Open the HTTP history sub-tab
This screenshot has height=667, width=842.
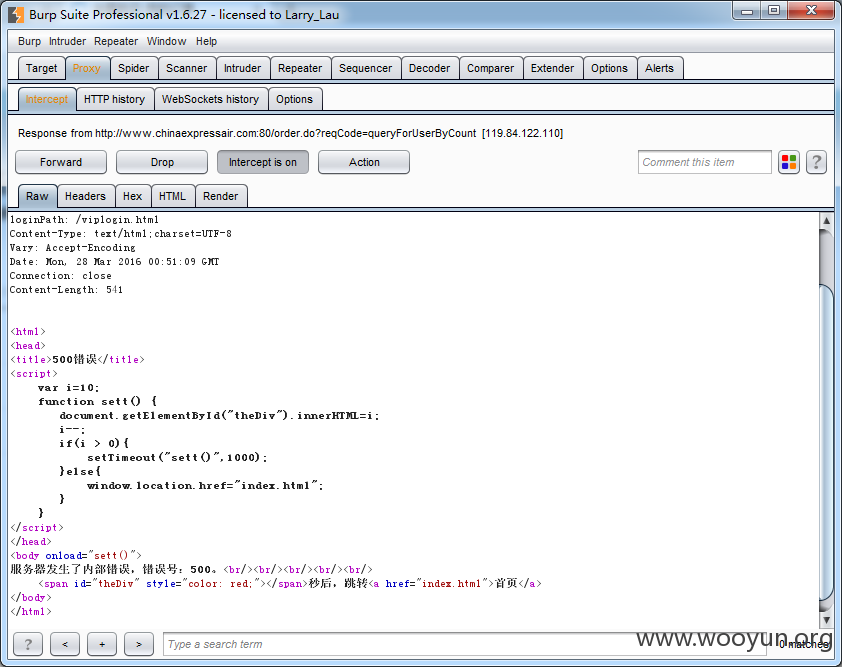coord(114,99)
